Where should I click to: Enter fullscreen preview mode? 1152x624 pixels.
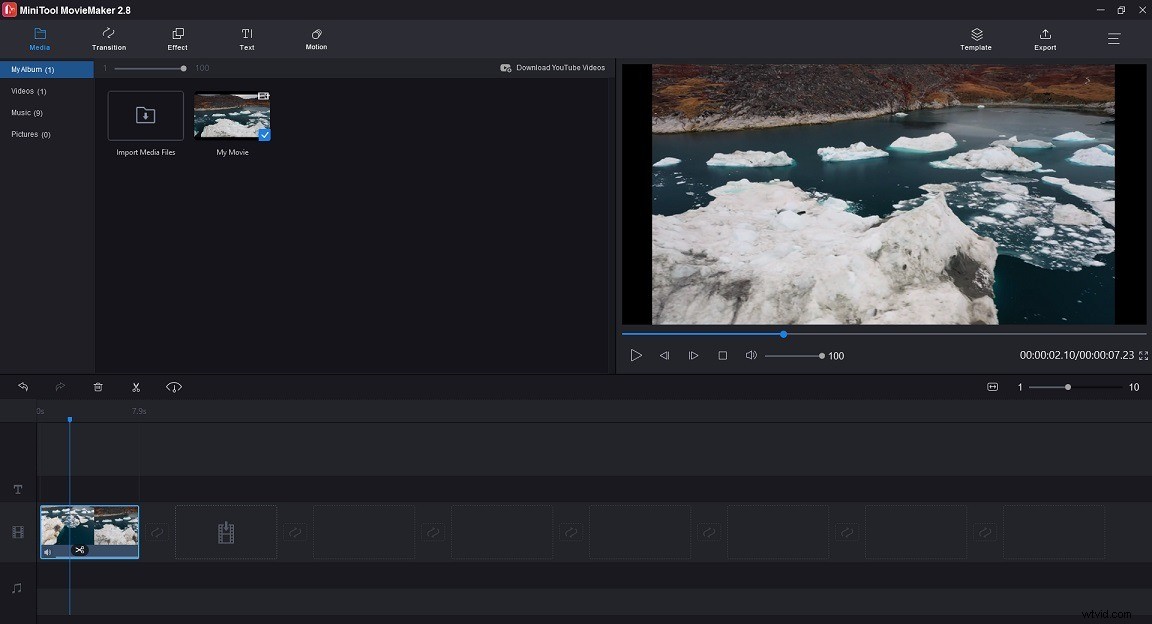click(x=1141, y=355)
